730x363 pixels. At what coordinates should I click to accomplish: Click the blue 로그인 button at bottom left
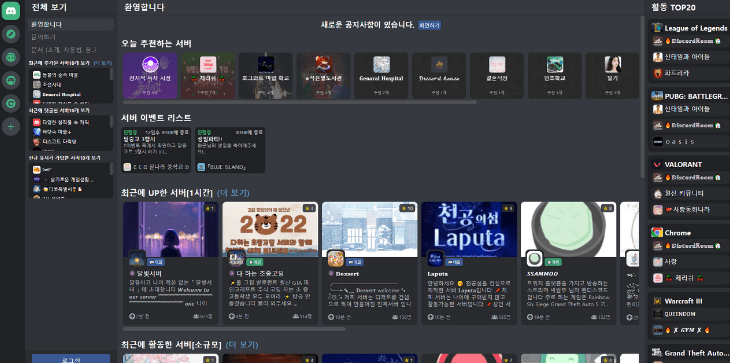[x=71, y=359]
